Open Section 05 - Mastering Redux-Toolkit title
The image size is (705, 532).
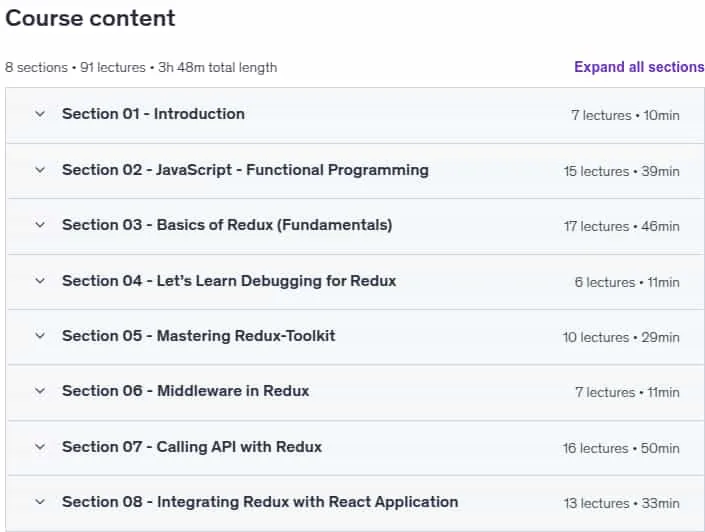(x=199, y=336)
